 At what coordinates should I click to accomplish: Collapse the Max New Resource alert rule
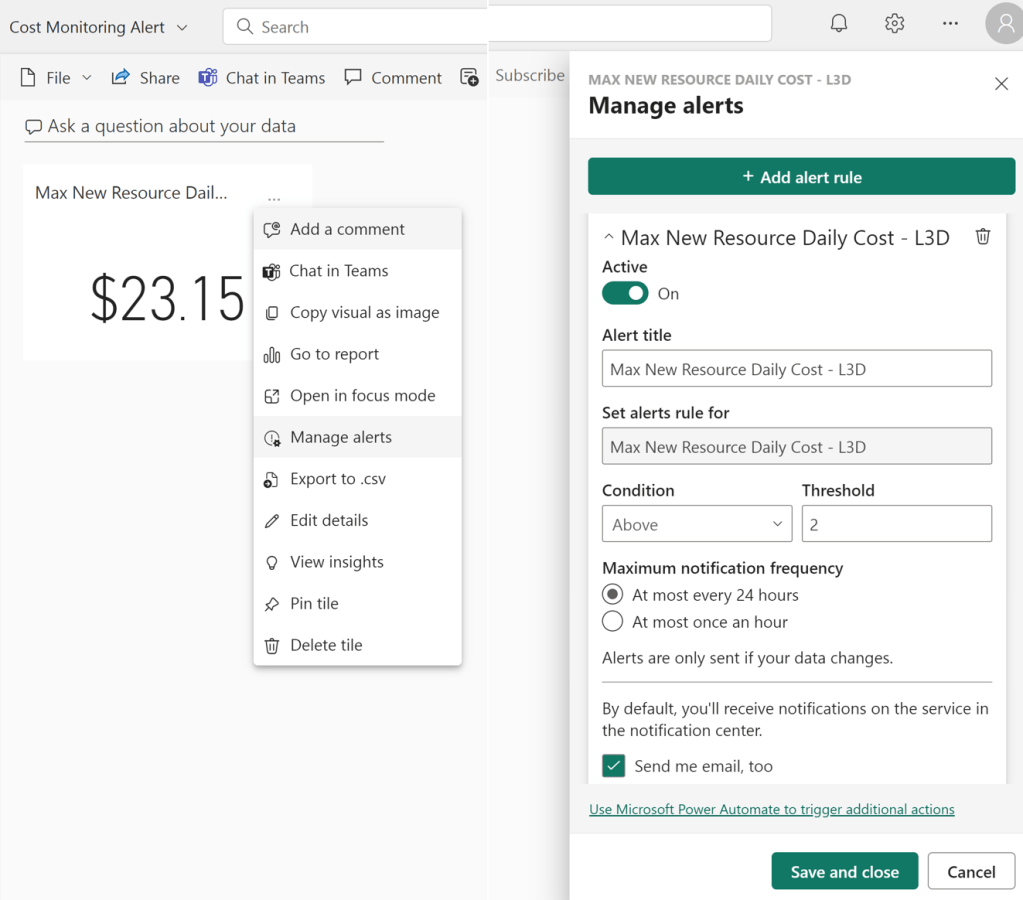(609, 238)
